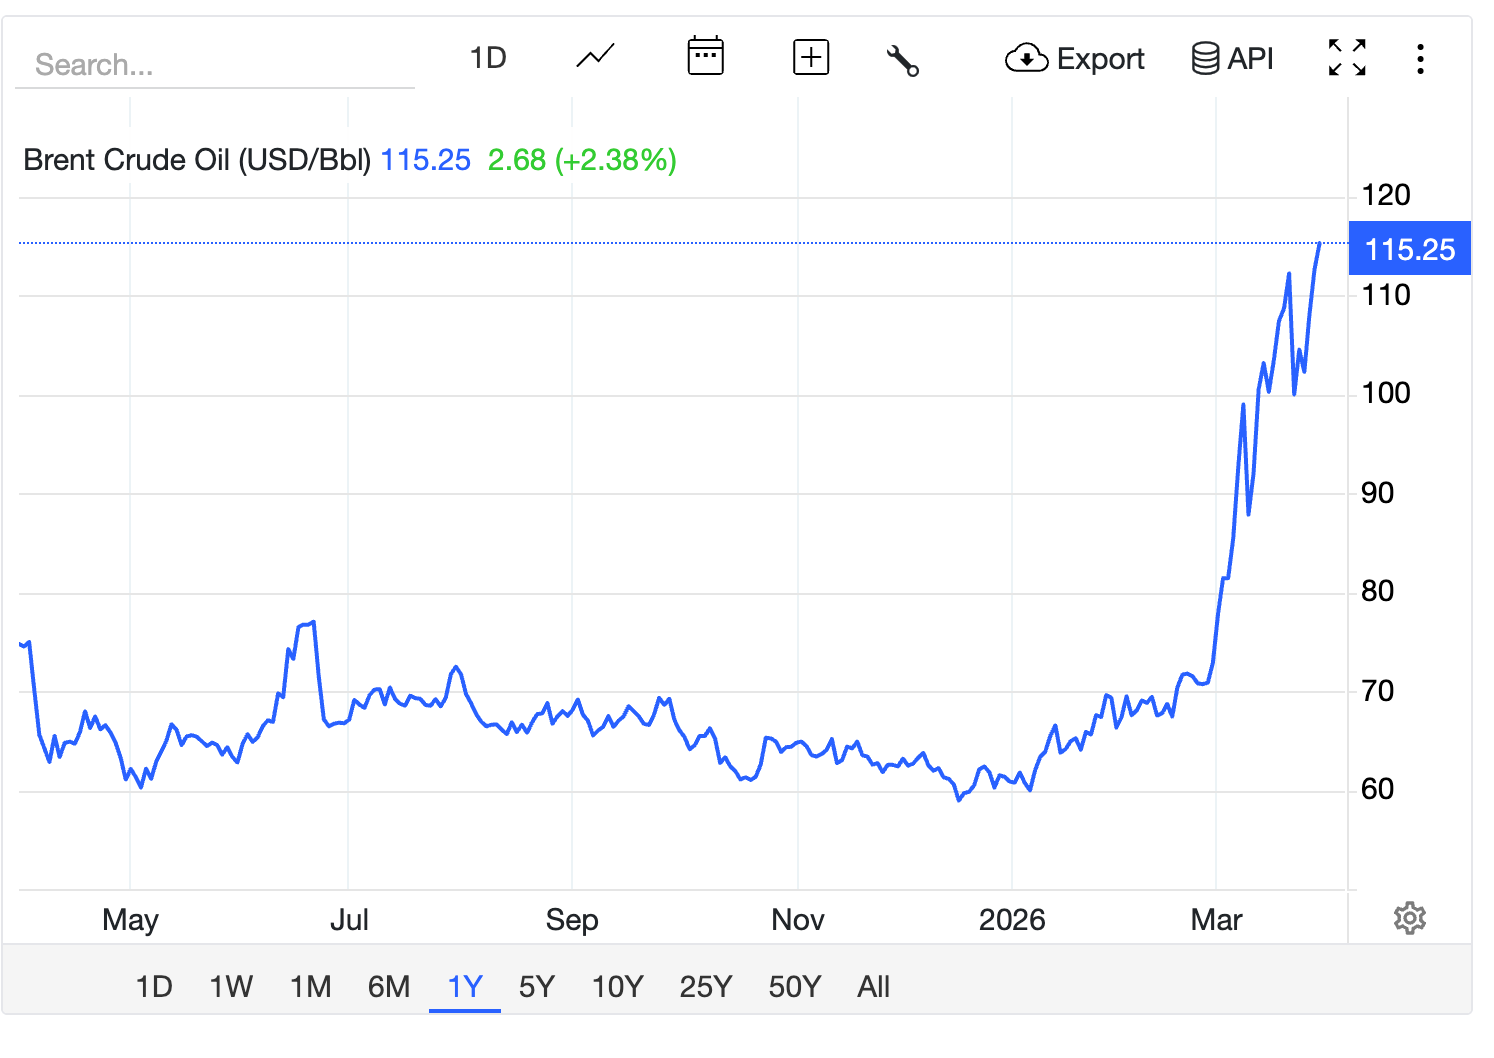Click in the Search input field
Screen dimensions: 1494x1058
(214, 65)
